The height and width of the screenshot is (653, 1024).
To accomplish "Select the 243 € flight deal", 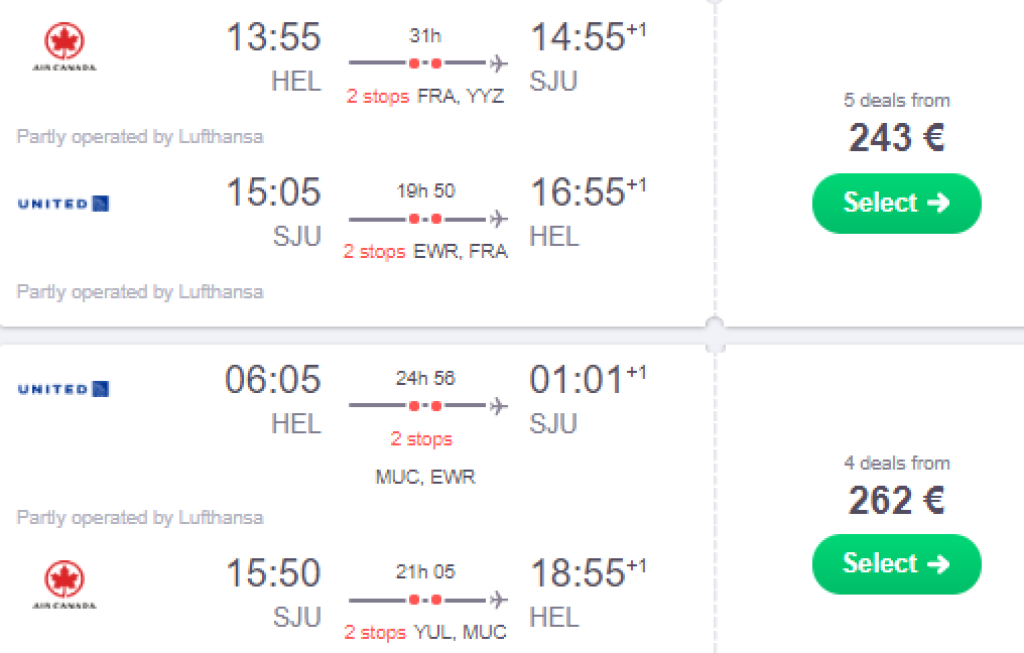I will pos(896,203).
